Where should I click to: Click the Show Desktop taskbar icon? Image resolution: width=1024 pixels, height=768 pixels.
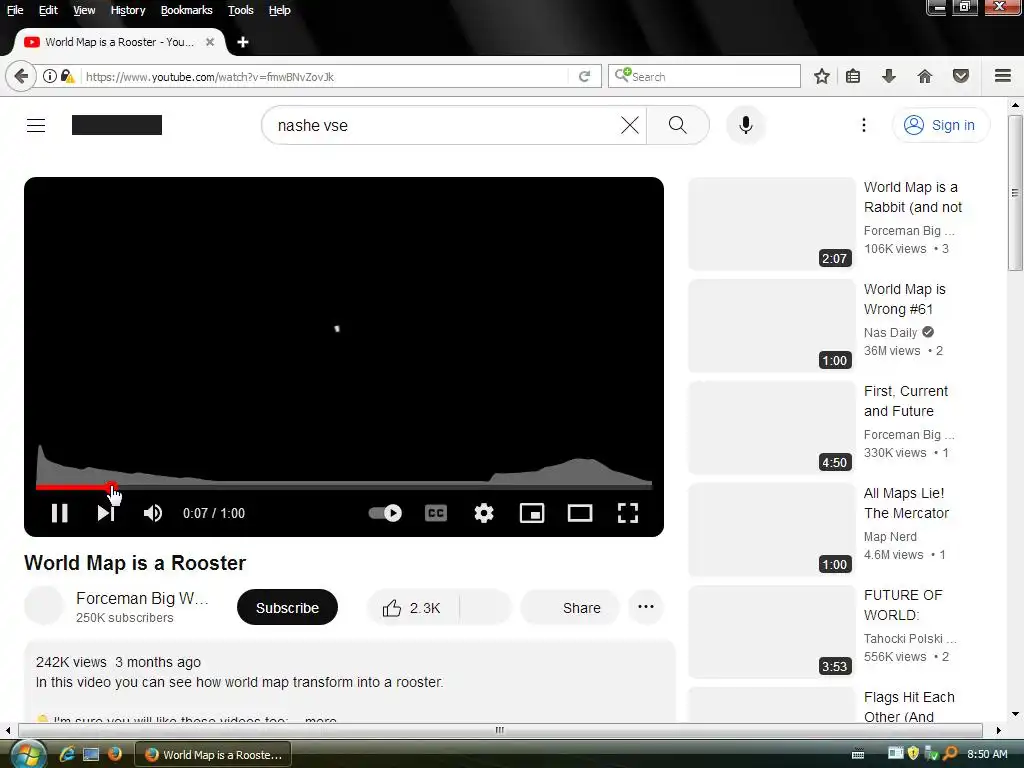(91, 754)
